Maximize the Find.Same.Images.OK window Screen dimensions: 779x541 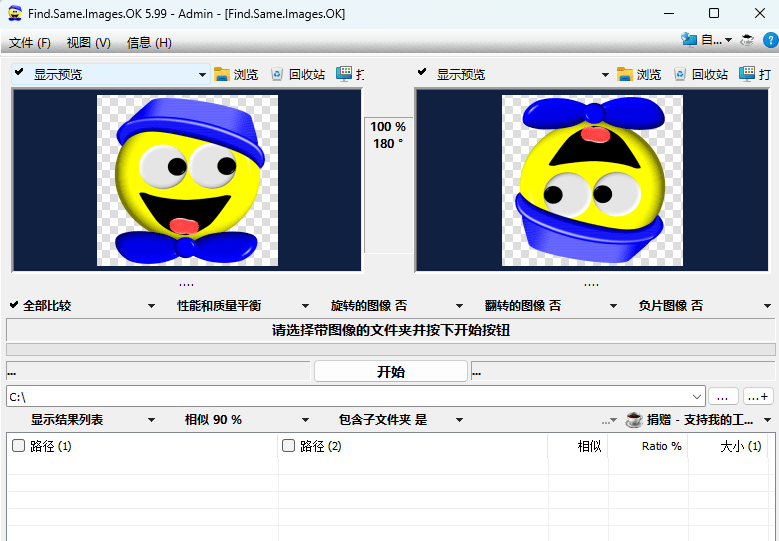(714, 13)
